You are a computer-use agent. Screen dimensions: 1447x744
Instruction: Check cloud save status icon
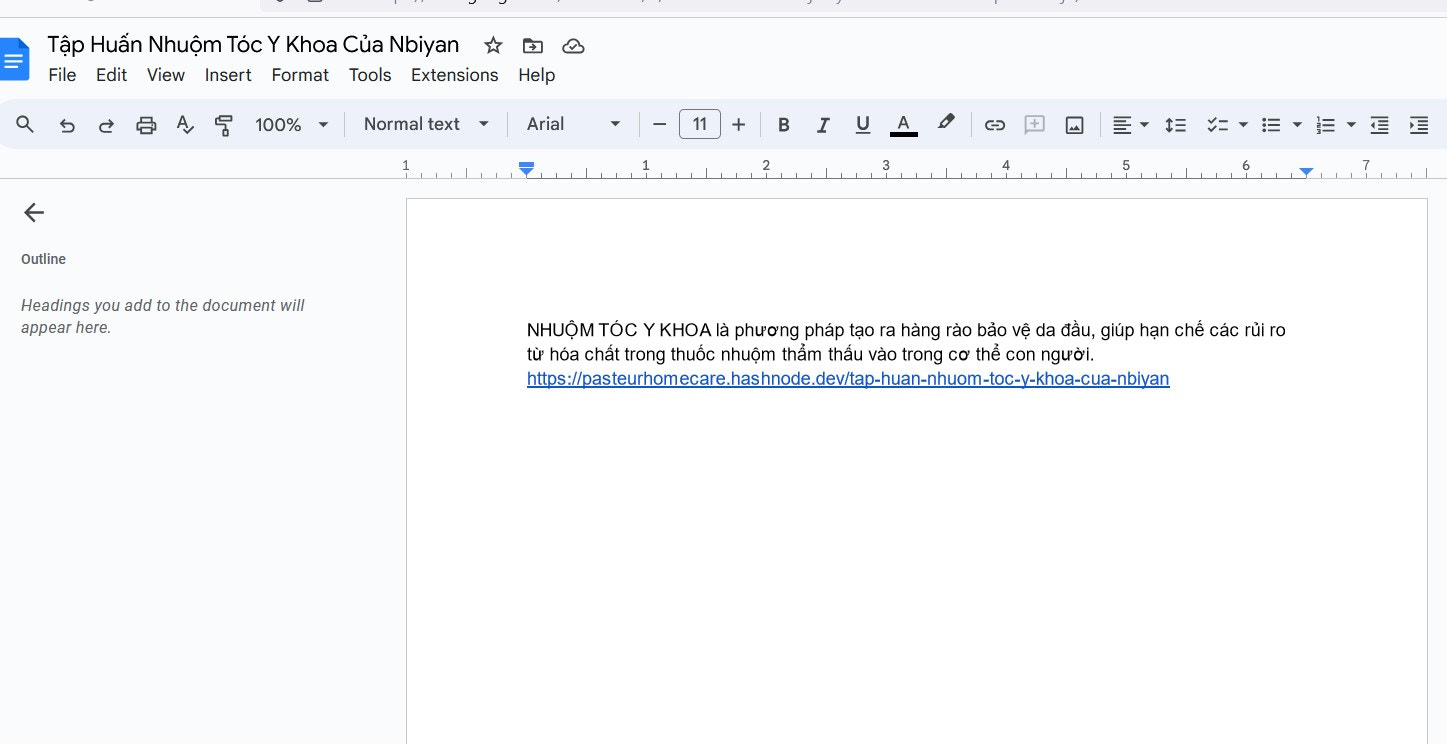click(573, 46)
